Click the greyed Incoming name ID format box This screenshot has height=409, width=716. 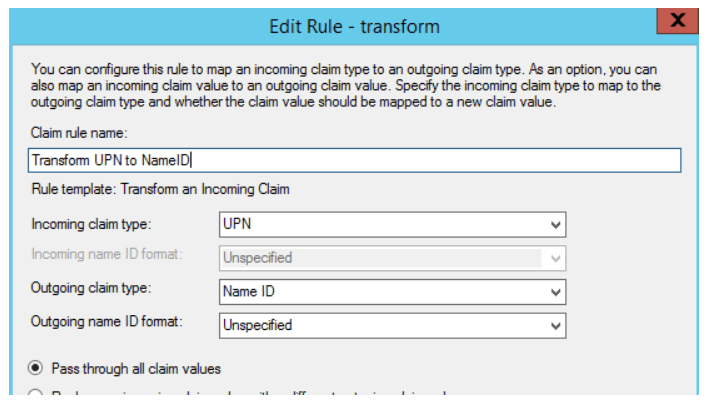(x=380, y=258)
